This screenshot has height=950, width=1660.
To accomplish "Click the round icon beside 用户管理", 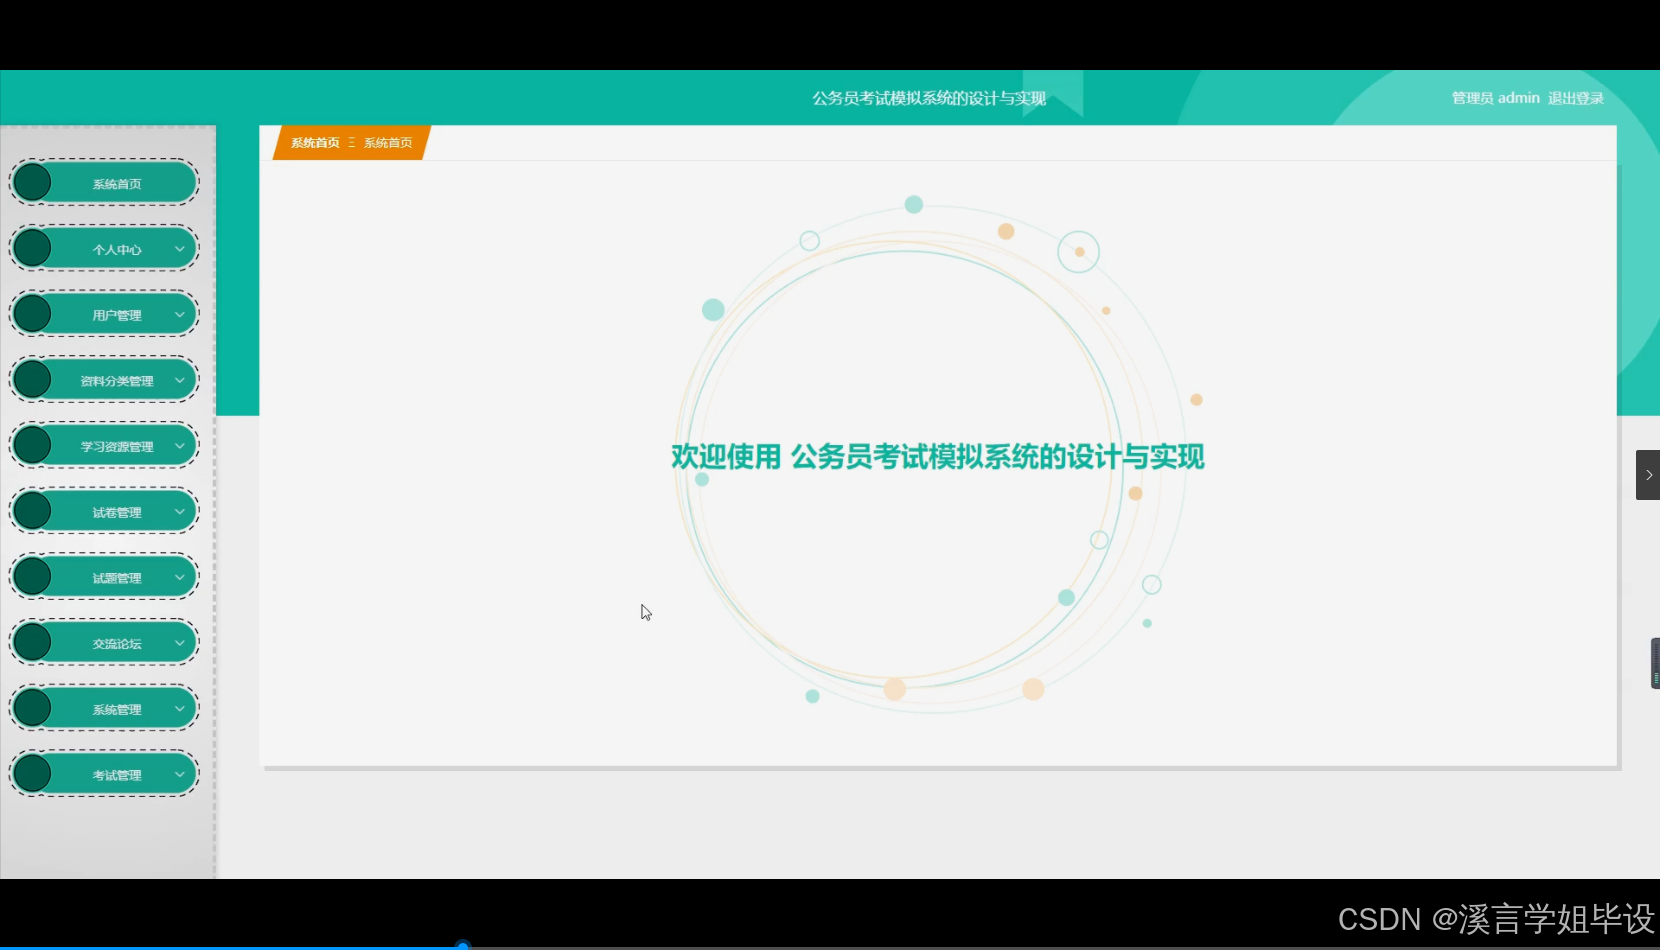I will [32, 314].
